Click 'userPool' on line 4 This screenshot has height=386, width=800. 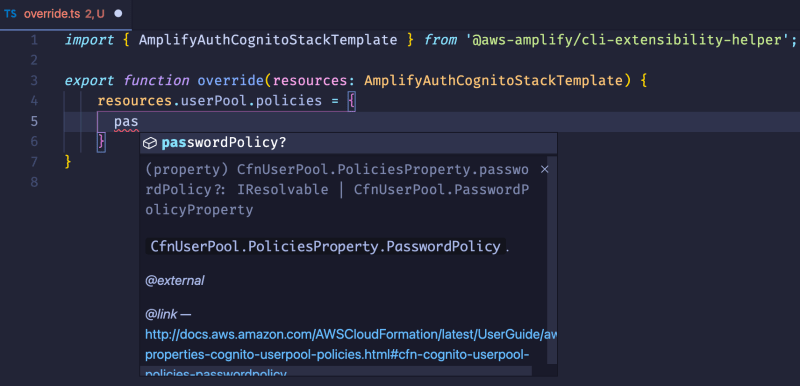coord(214,101)
